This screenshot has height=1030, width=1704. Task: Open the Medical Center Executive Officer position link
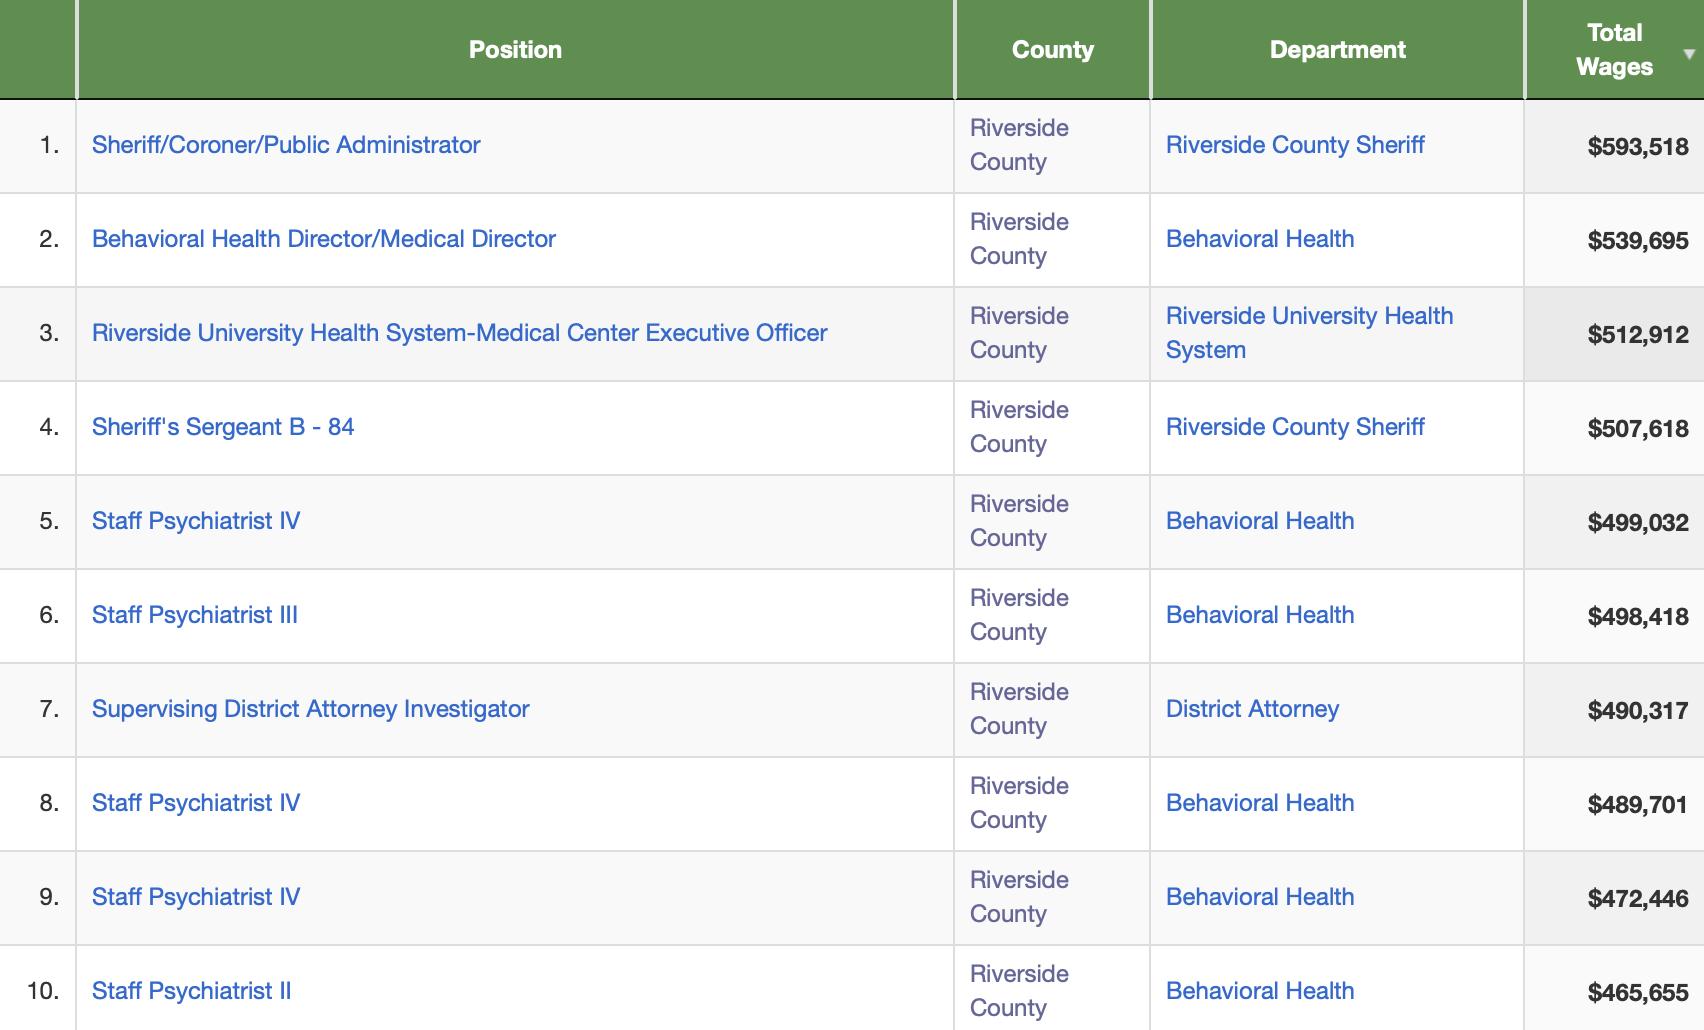[460, 333]
